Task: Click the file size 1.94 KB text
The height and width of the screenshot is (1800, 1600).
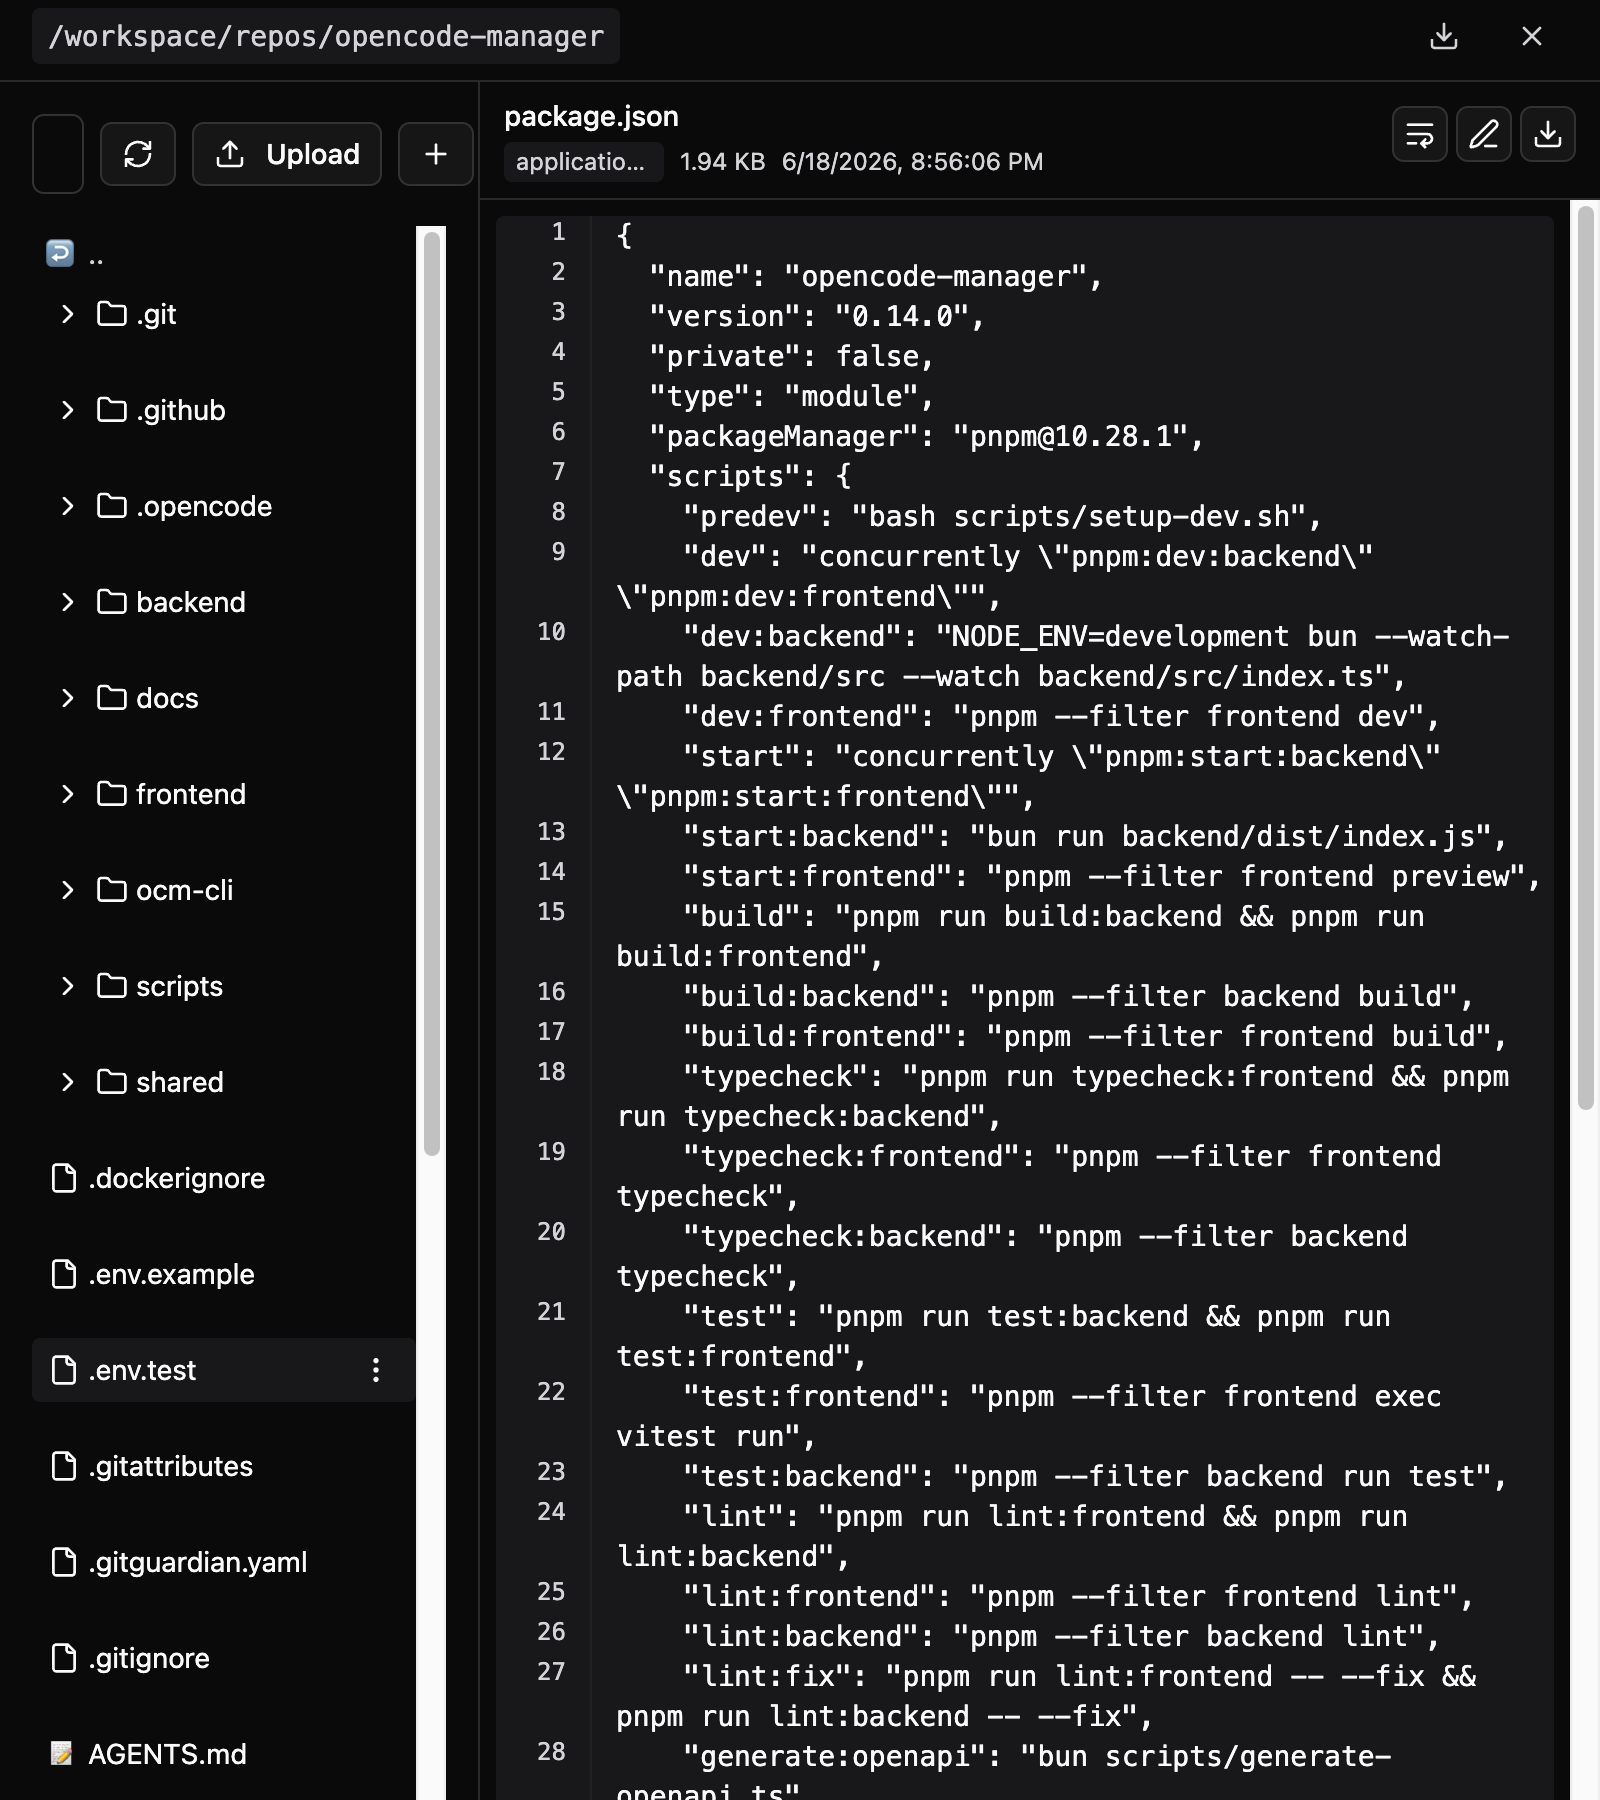Action: click(x=722, y=162)
